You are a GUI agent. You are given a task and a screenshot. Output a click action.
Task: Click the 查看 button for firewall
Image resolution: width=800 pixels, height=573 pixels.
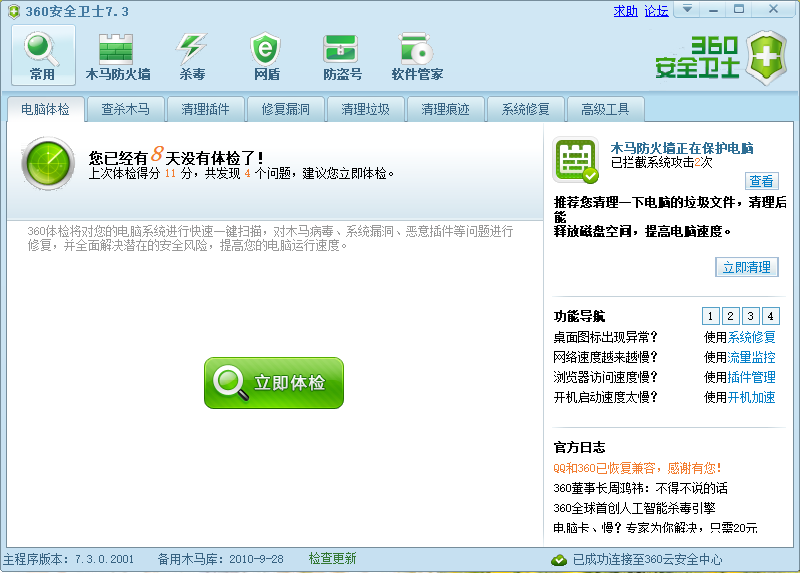point(761,181)
